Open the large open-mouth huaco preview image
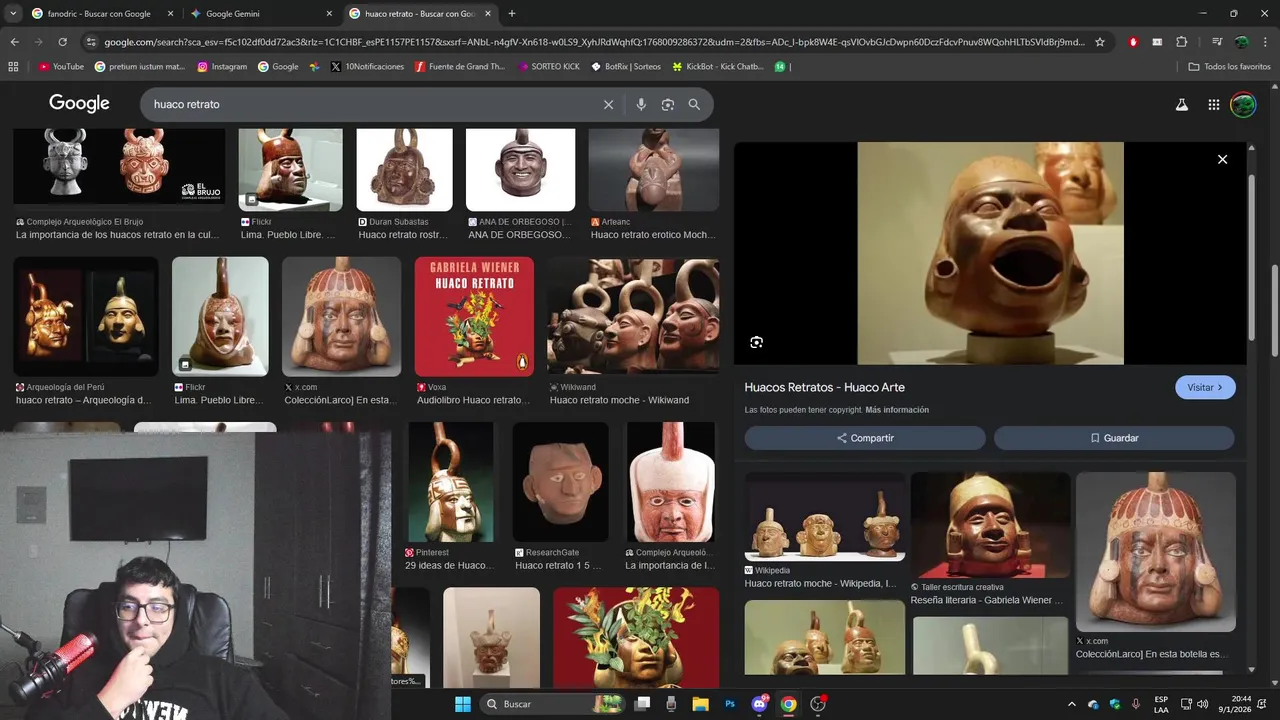The image size is (1280, 720). (x=990, y=253)
